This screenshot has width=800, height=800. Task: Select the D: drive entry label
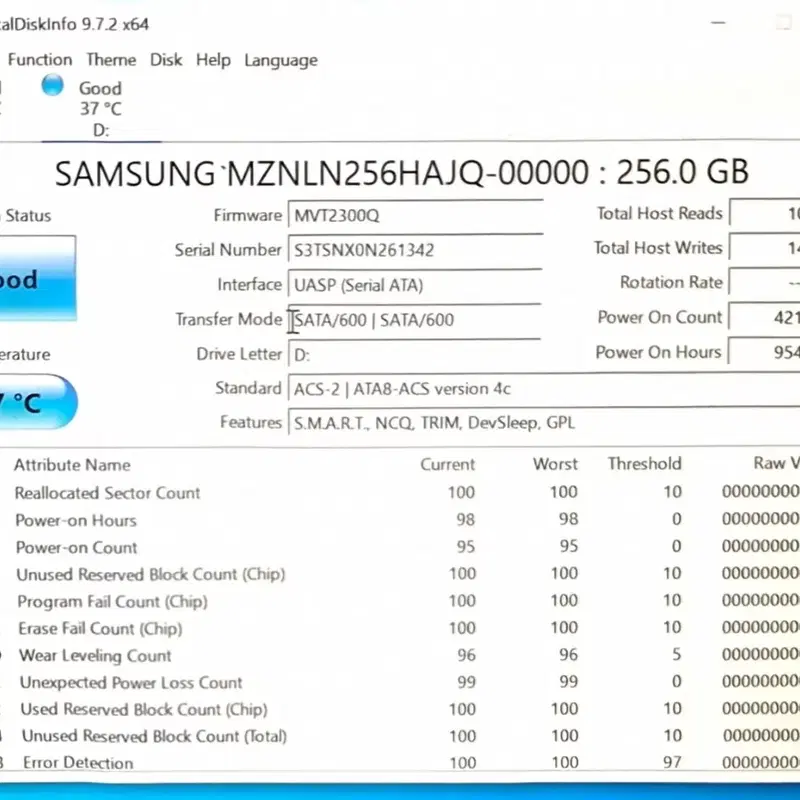[101, 131]
